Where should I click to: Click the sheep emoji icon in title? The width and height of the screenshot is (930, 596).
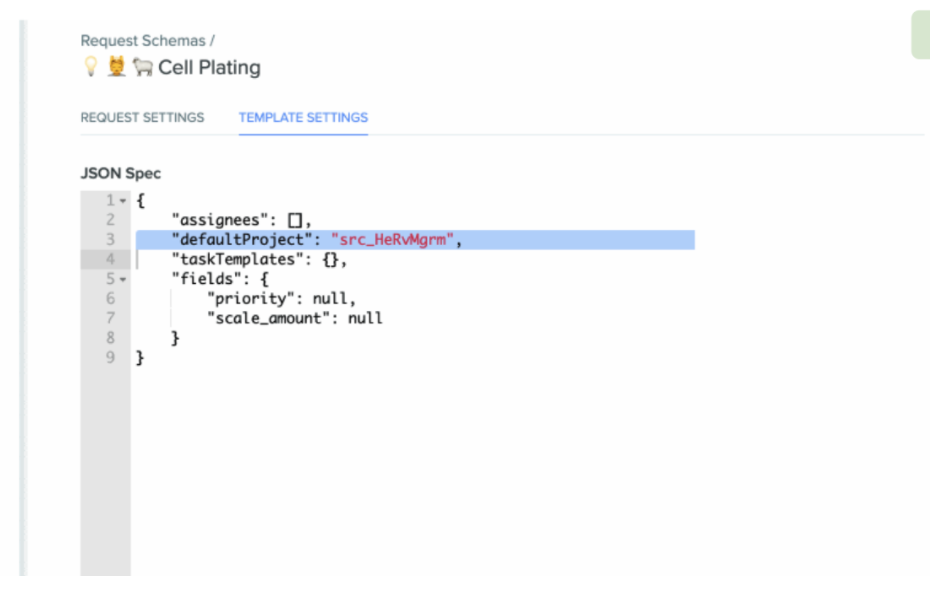[142, 67]
